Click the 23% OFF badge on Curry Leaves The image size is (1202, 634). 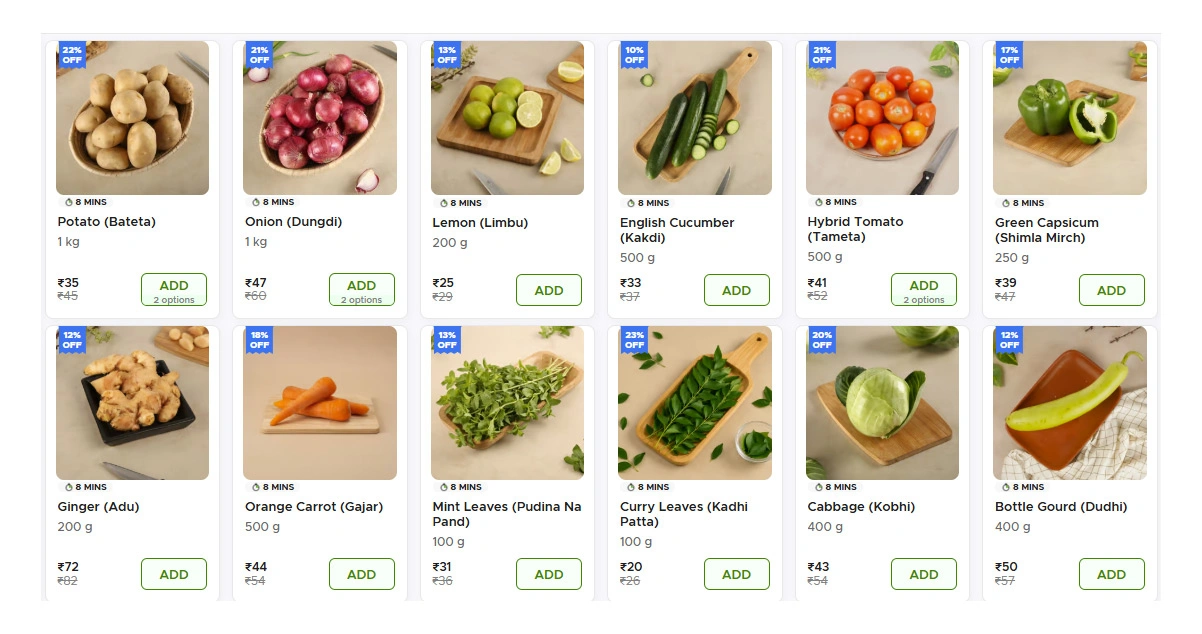[634, 340]
